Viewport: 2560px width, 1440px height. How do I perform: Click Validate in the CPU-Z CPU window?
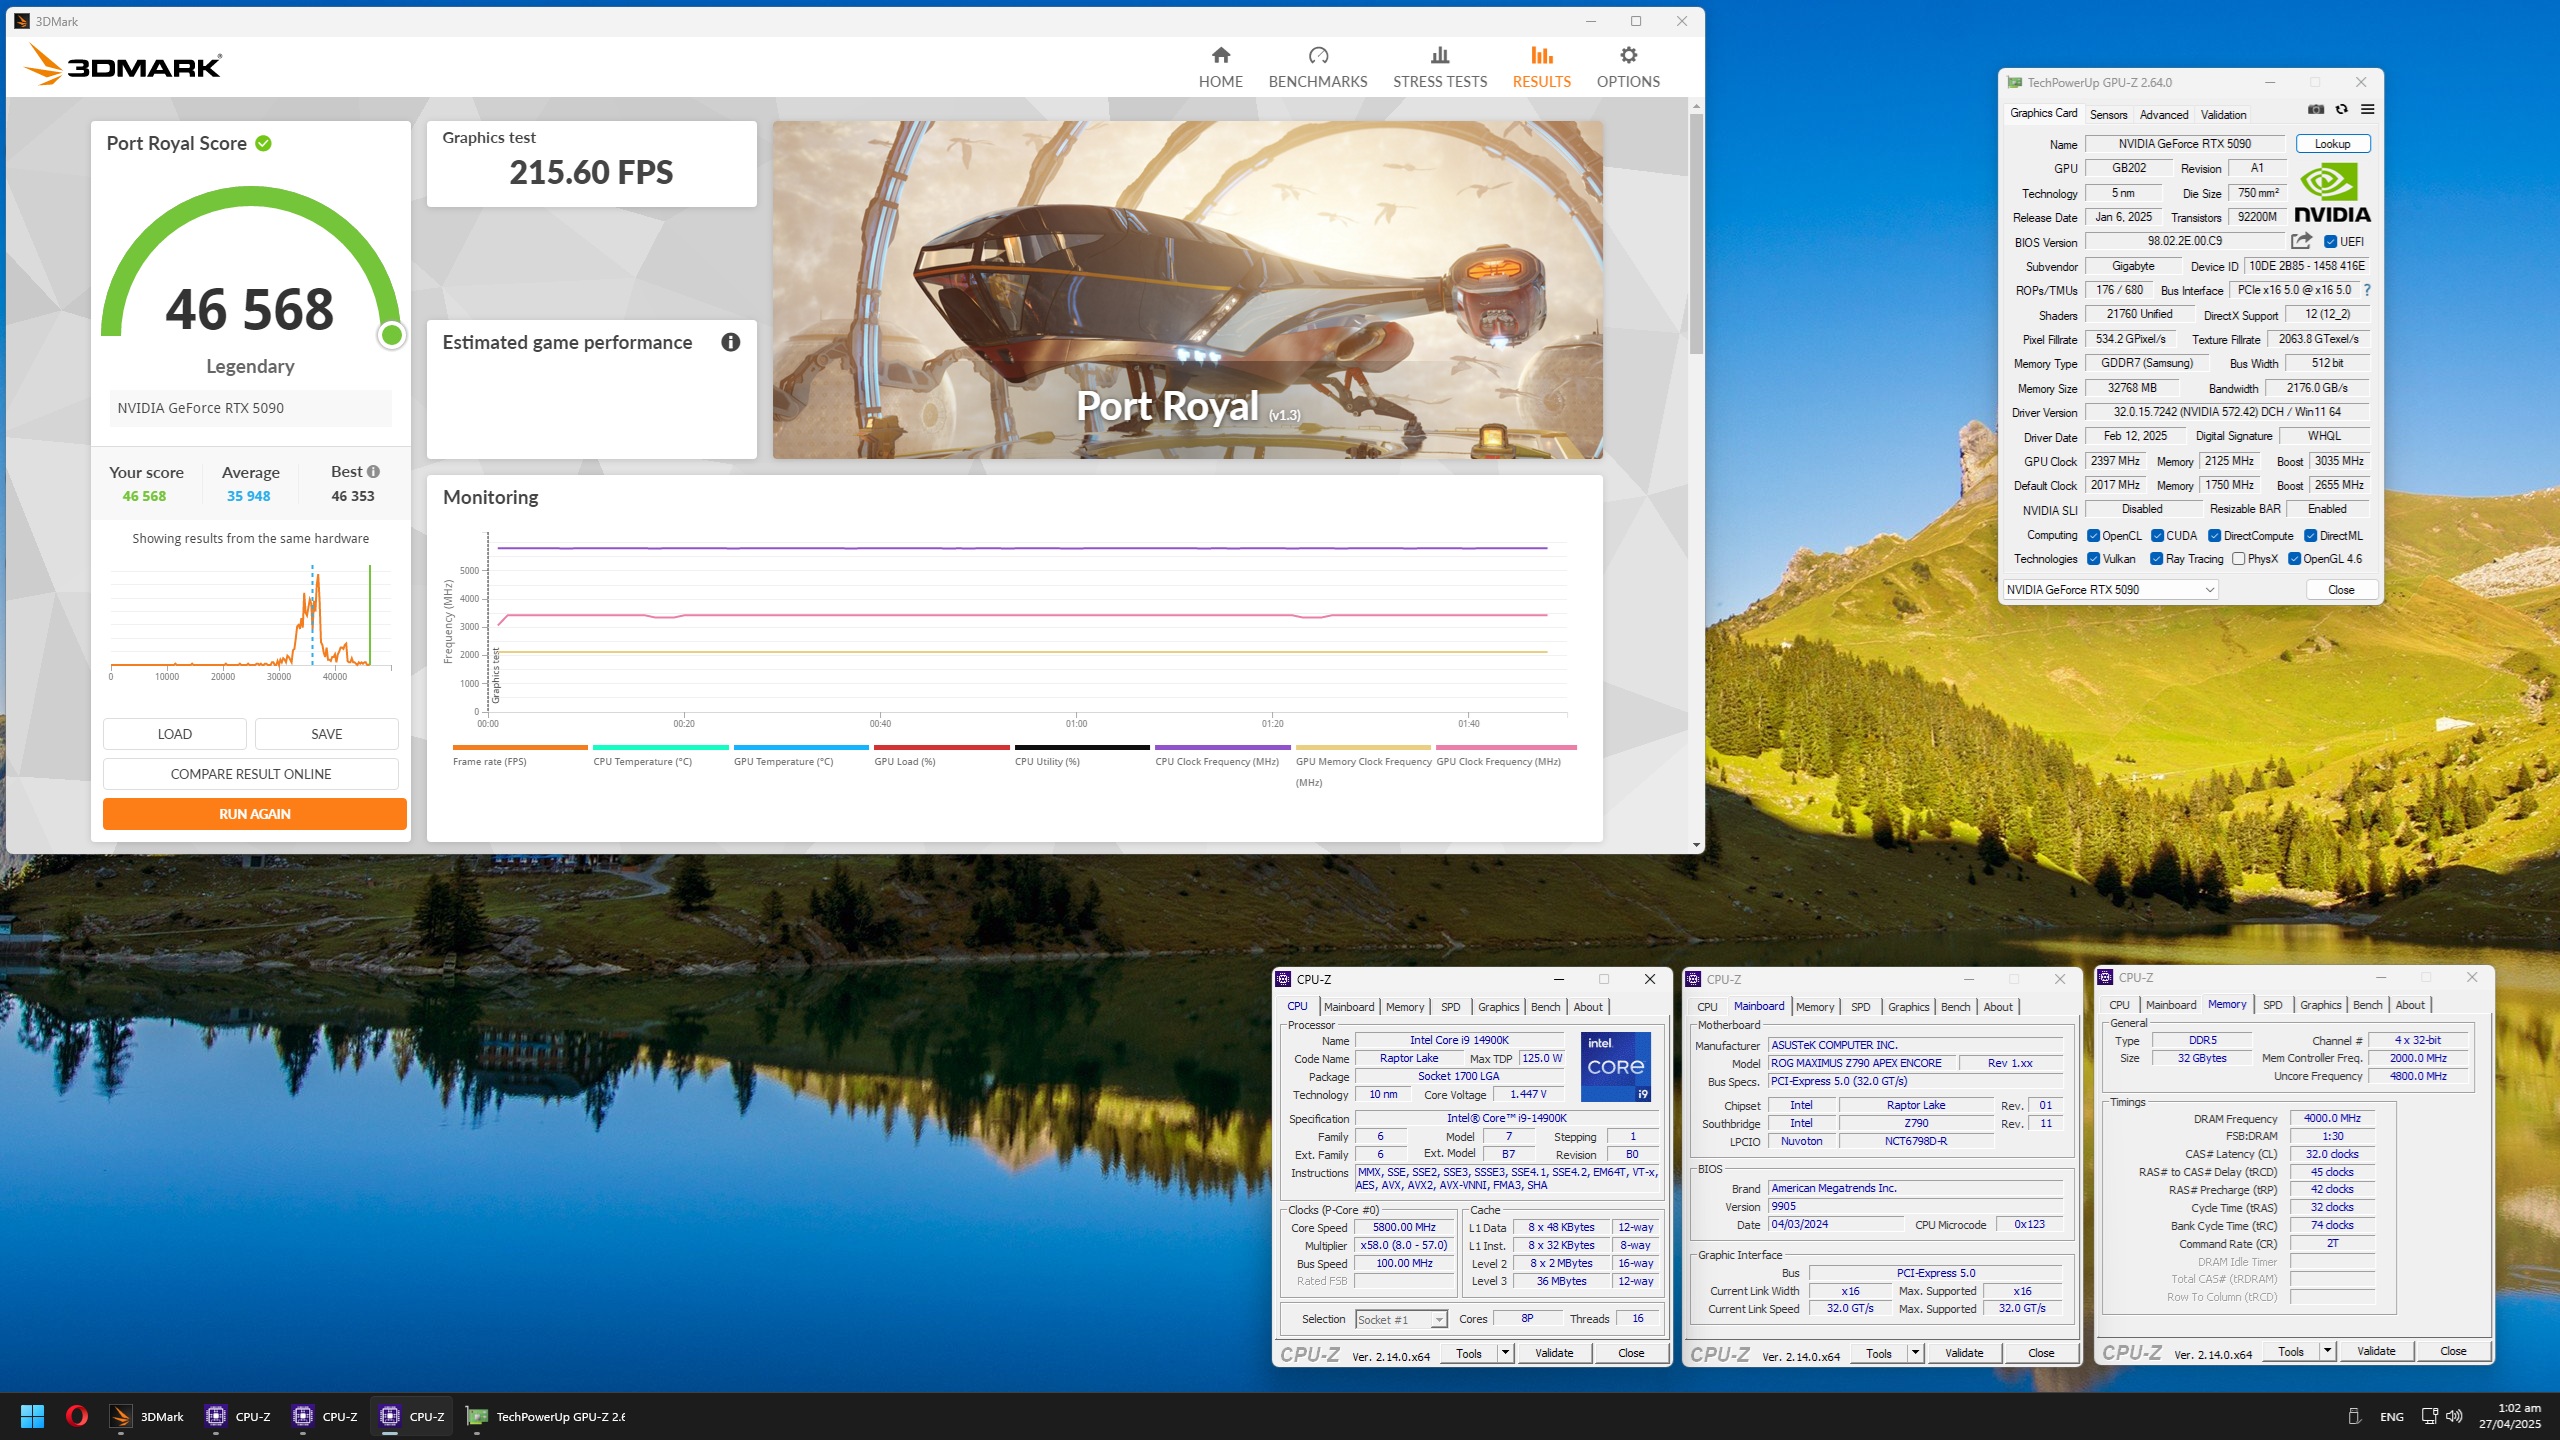coord(1554,1353)
